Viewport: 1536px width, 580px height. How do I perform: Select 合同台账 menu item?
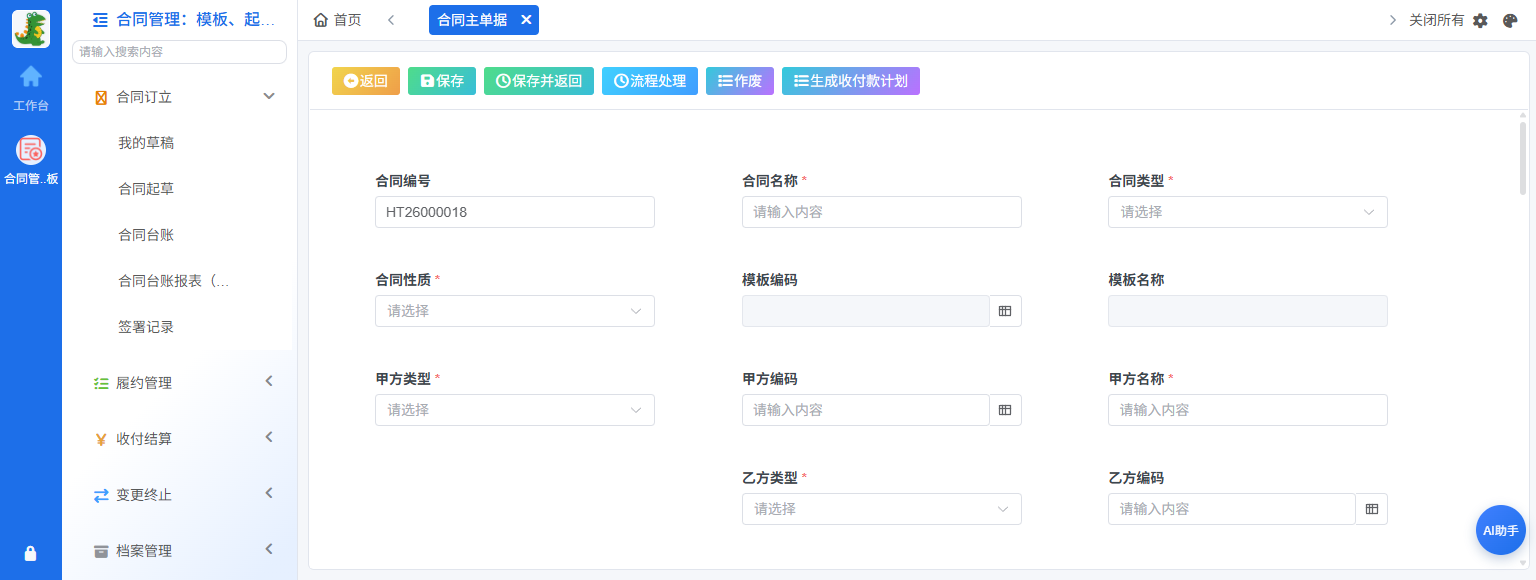pyautogui.click(x=146, y=235)
